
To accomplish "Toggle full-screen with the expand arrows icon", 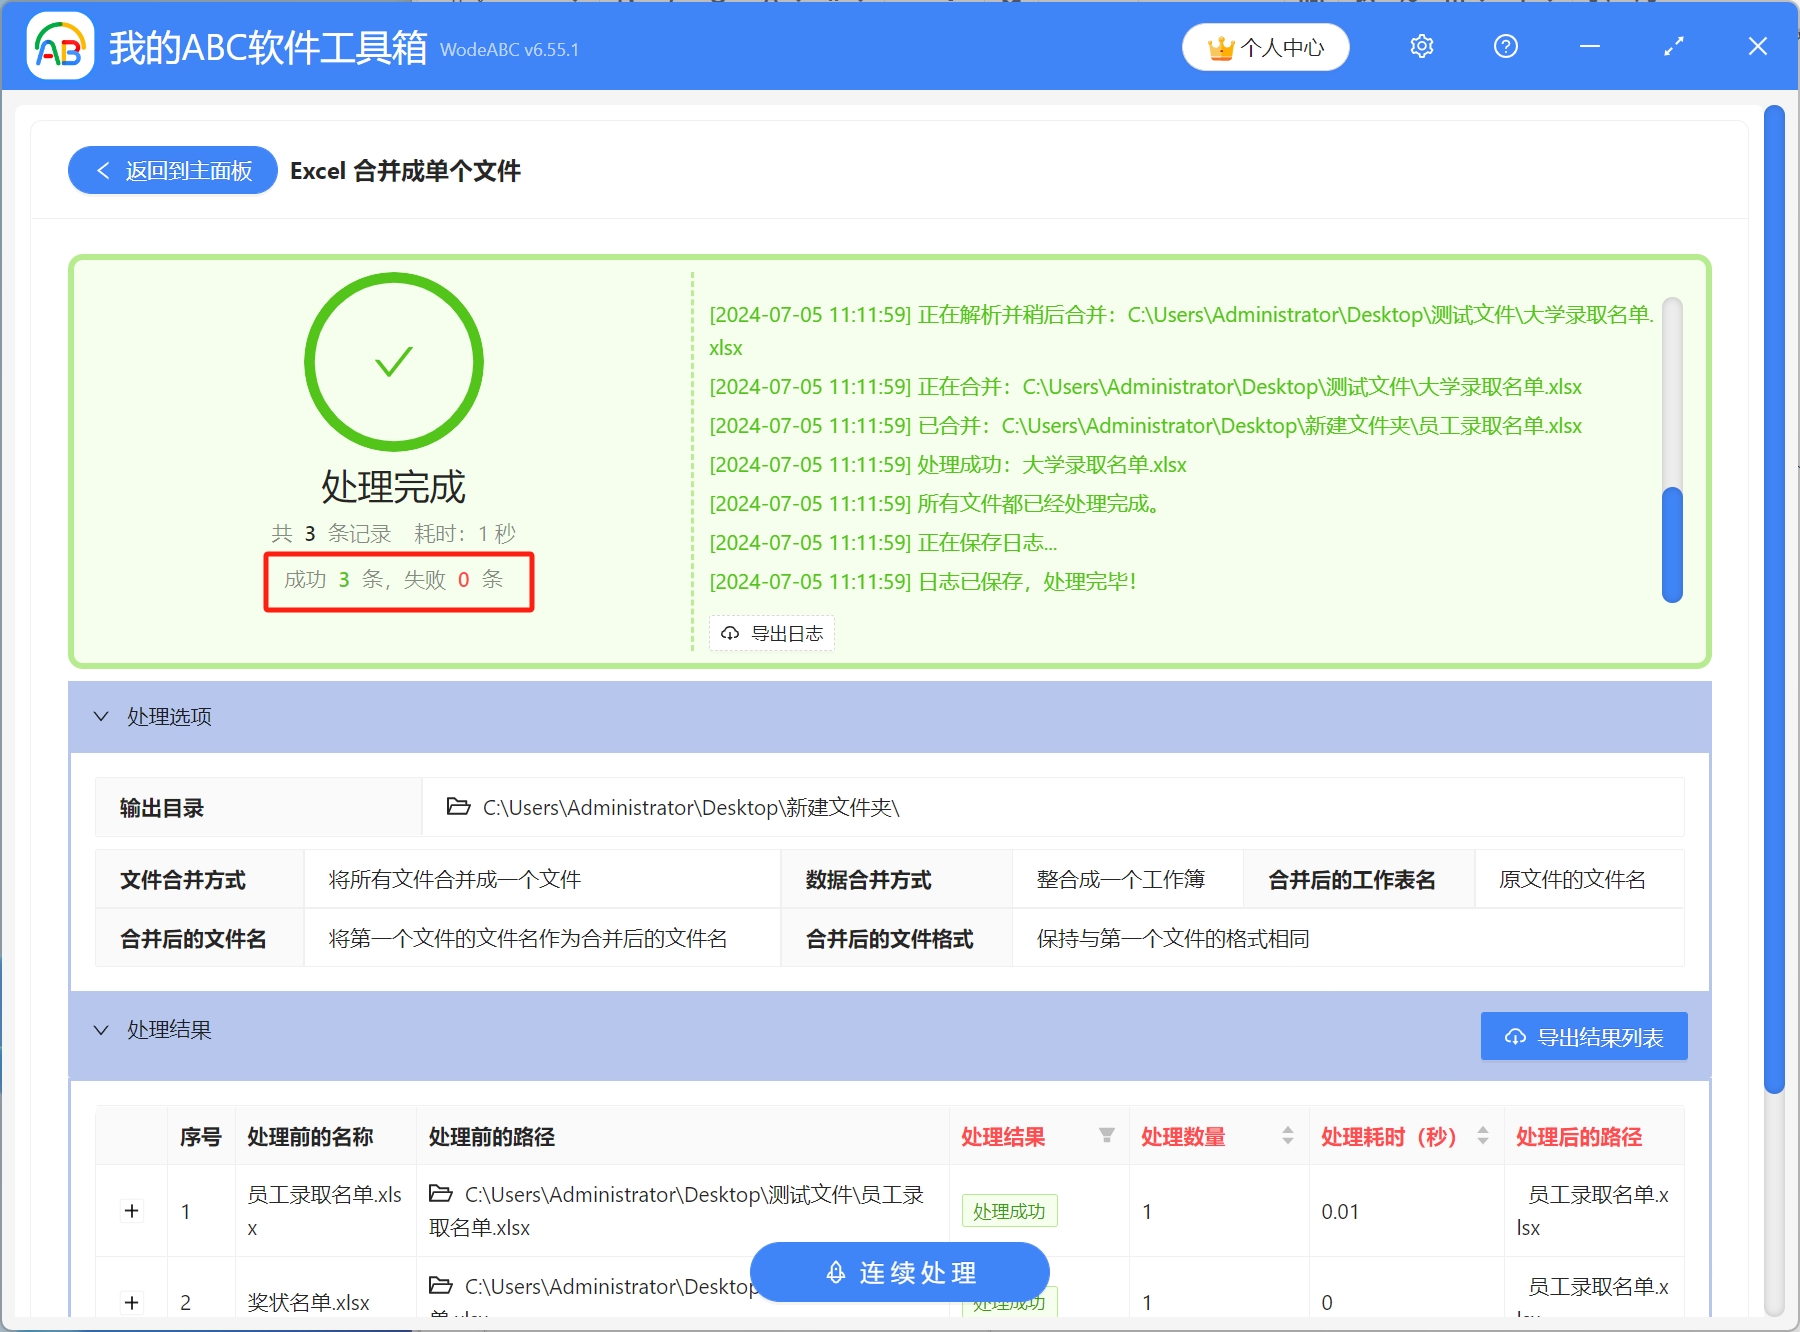I will pos(1673,47).
